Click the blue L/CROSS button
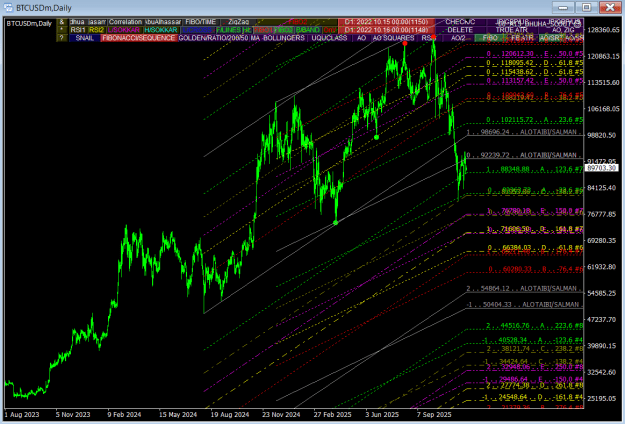625x424 pixels. tap(198, 30)
